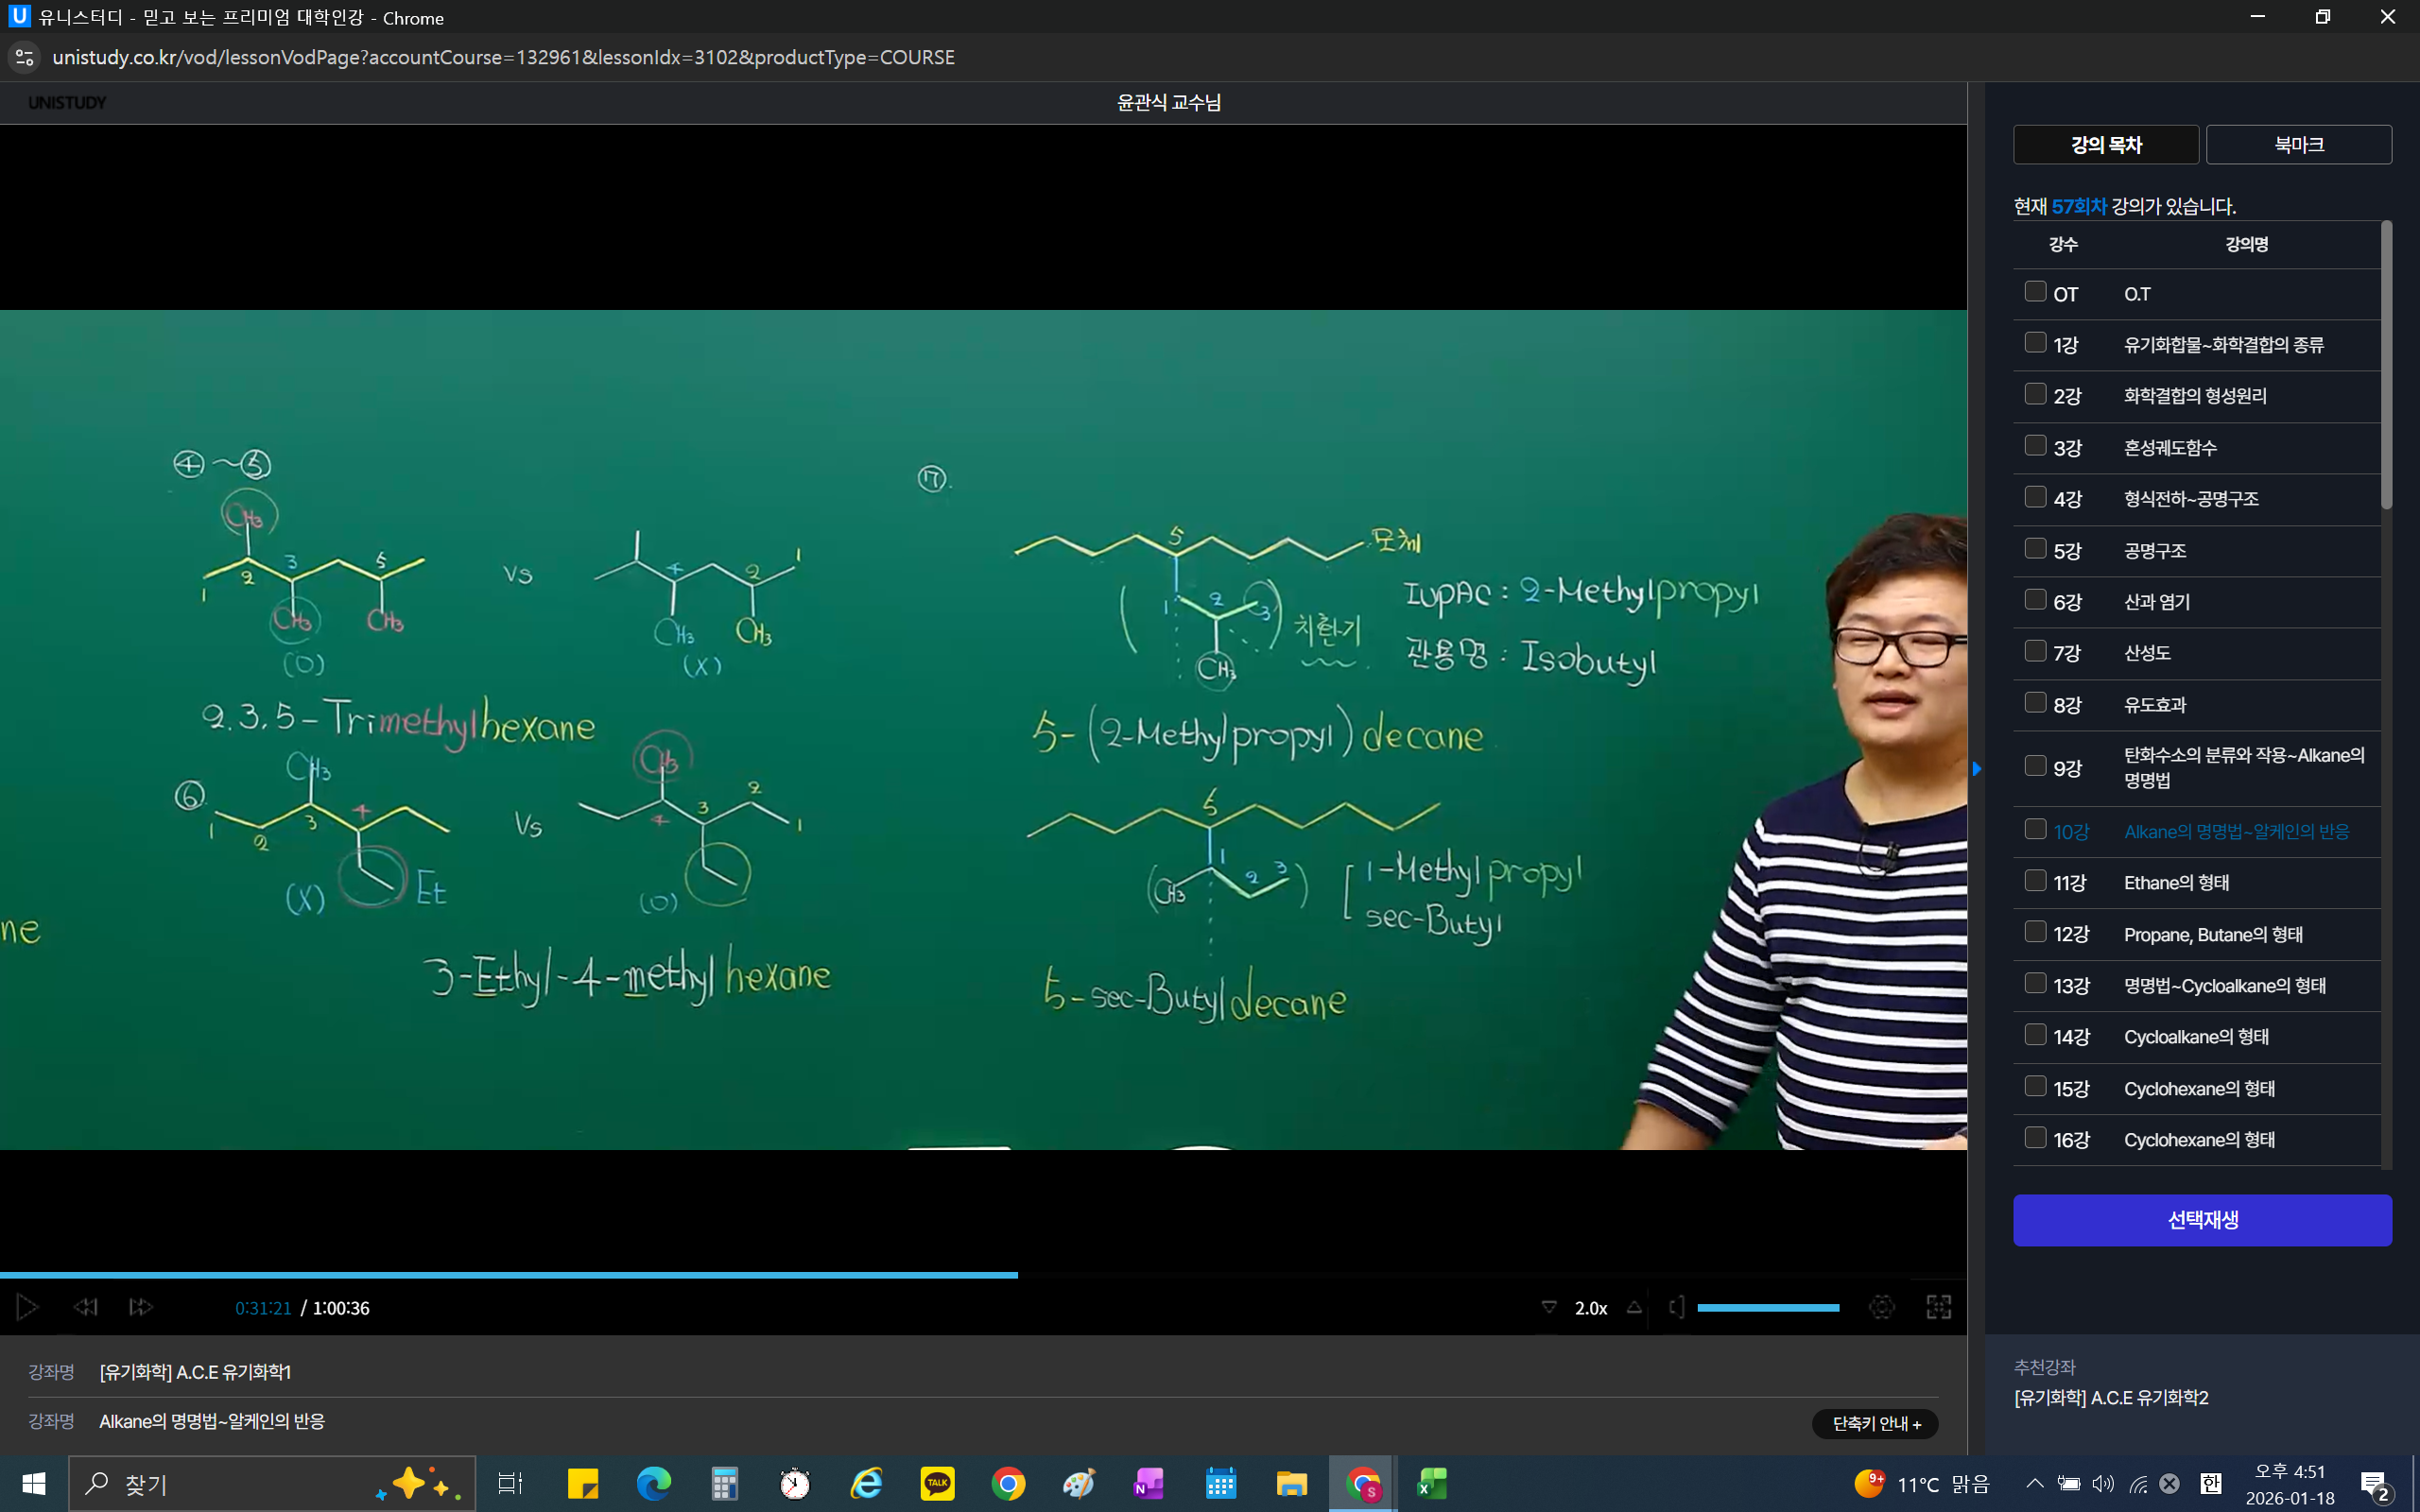Select the 11강 Ethane의 형태 checkbox

(x=2035, y=881)
